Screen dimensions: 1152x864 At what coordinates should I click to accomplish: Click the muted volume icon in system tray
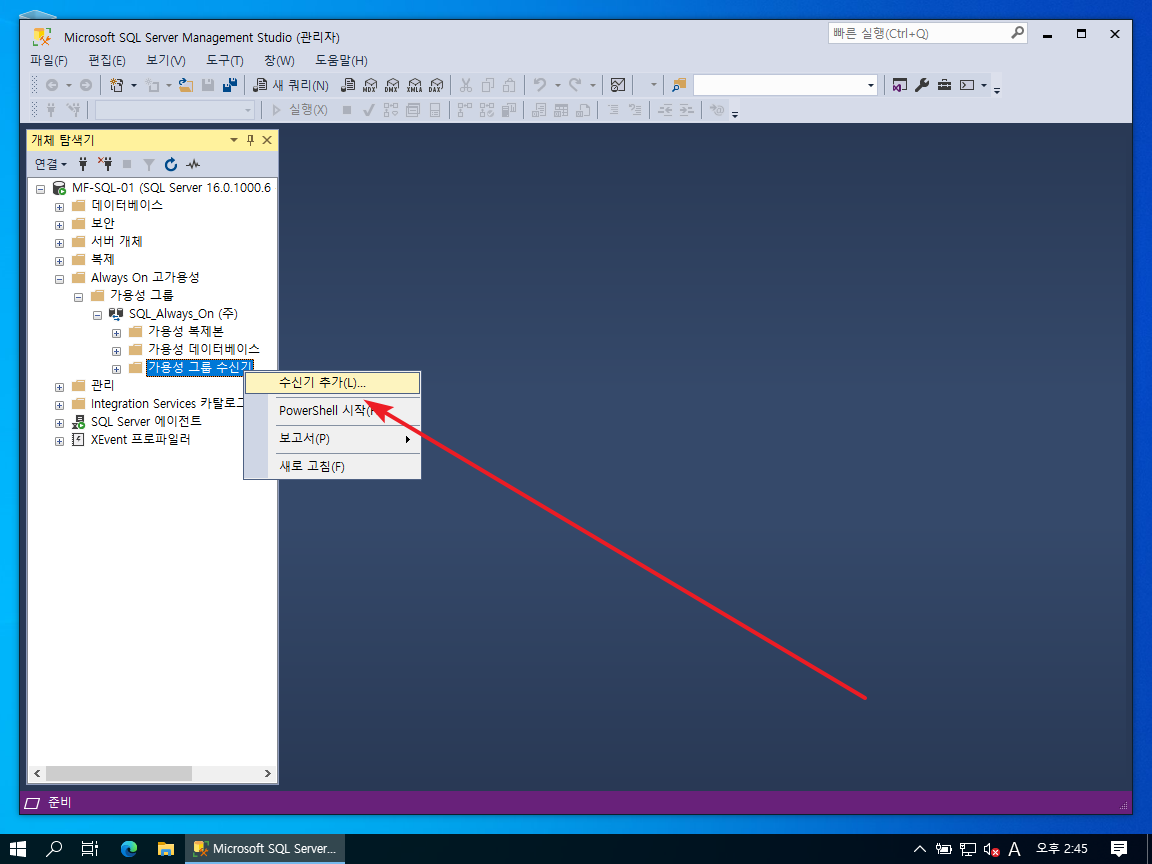pyautogui.click(x=991, y=850)
